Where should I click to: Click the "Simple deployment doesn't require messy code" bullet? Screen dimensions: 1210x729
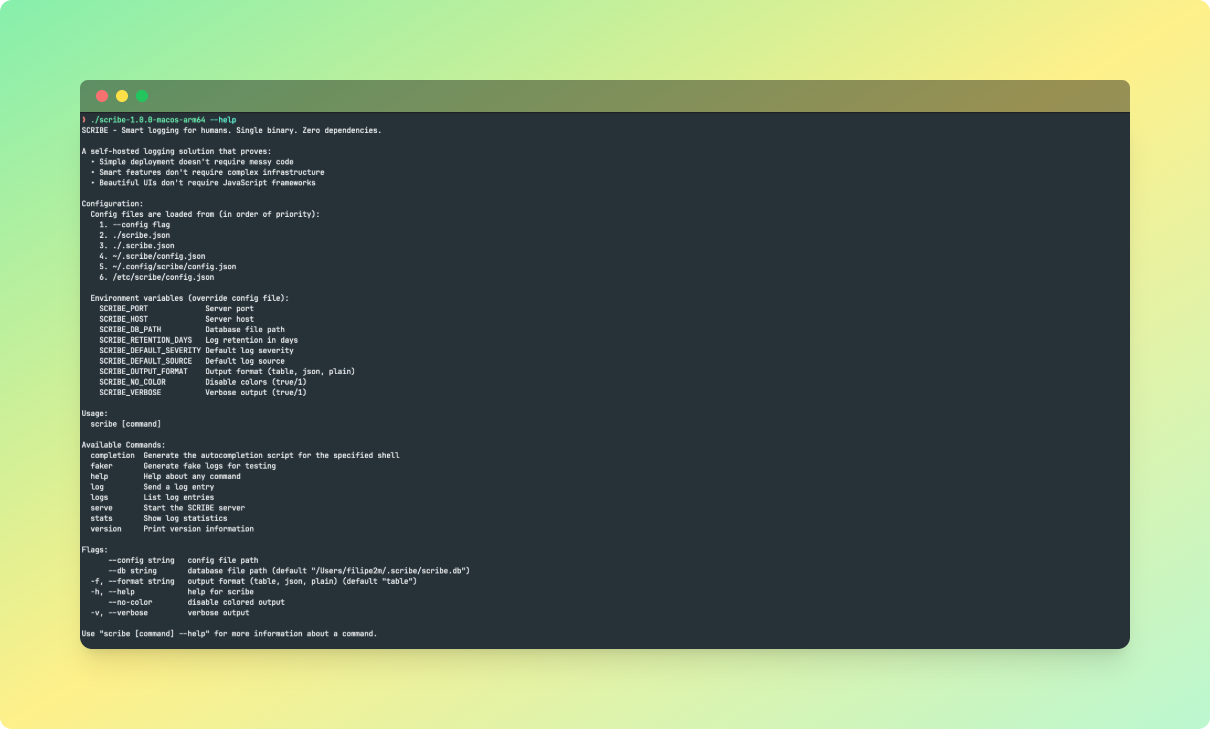(192, 161)
